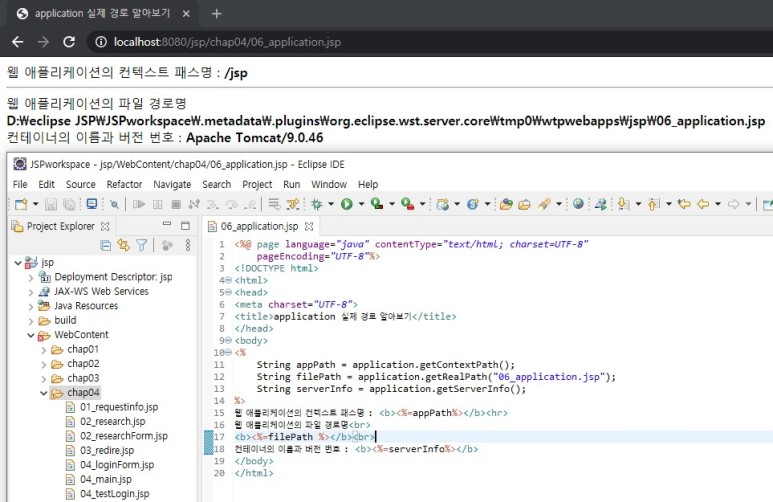Collapse the jsp project node
Viewport: 773px width, 502px height.
pyautogui.click(x=18, y=263)
